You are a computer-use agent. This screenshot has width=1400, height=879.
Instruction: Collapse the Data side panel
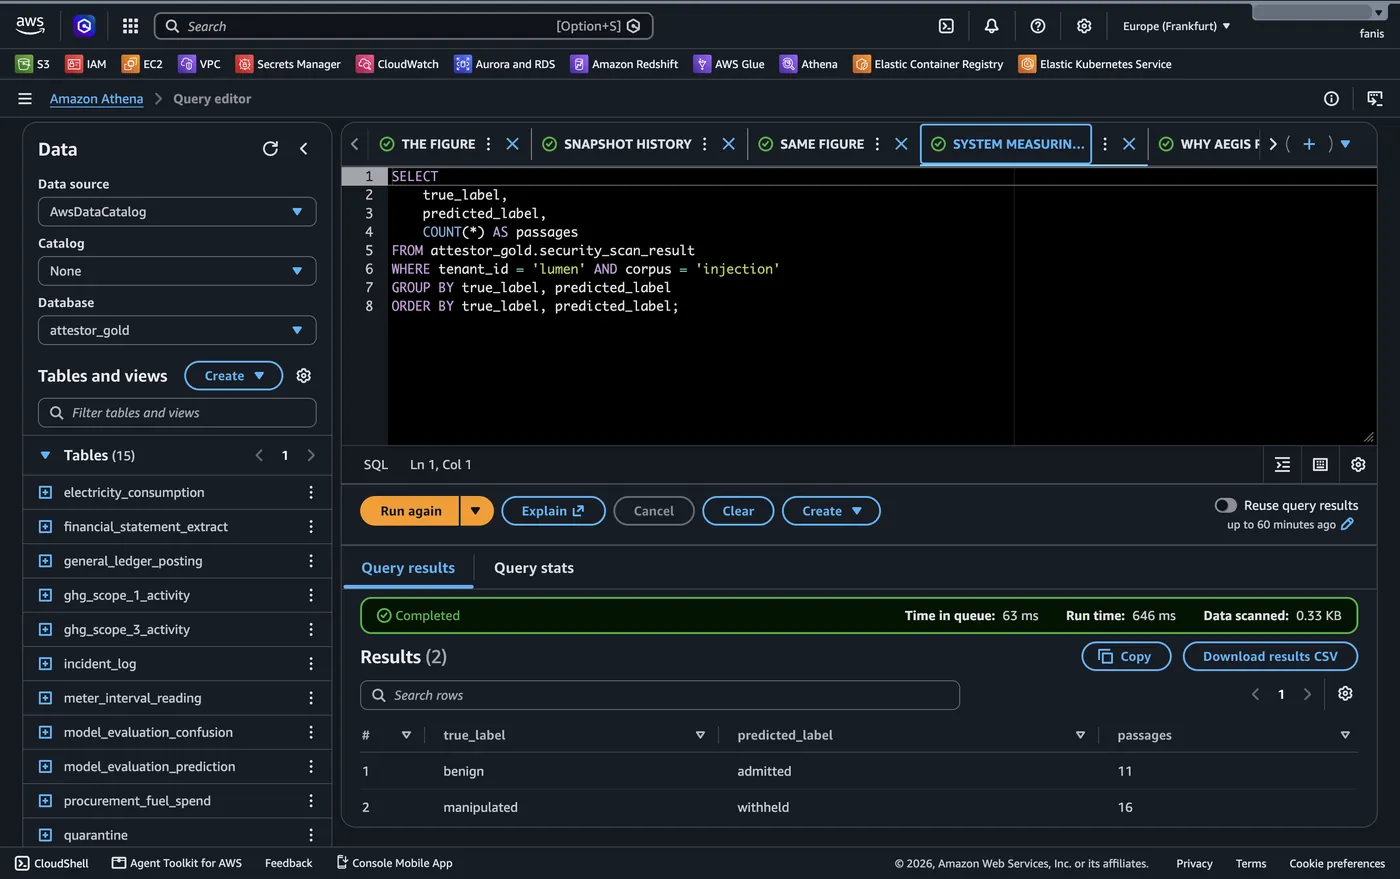[304, 149]
